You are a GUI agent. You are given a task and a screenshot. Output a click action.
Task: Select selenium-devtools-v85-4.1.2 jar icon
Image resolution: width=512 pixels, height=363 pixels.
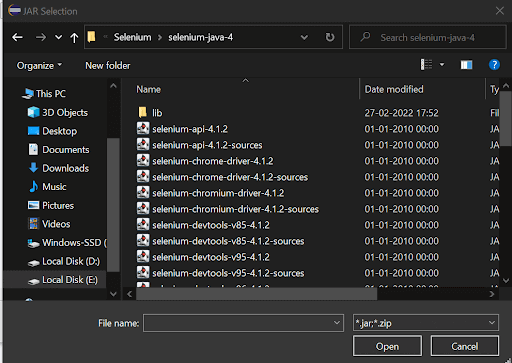click(143, 224)
